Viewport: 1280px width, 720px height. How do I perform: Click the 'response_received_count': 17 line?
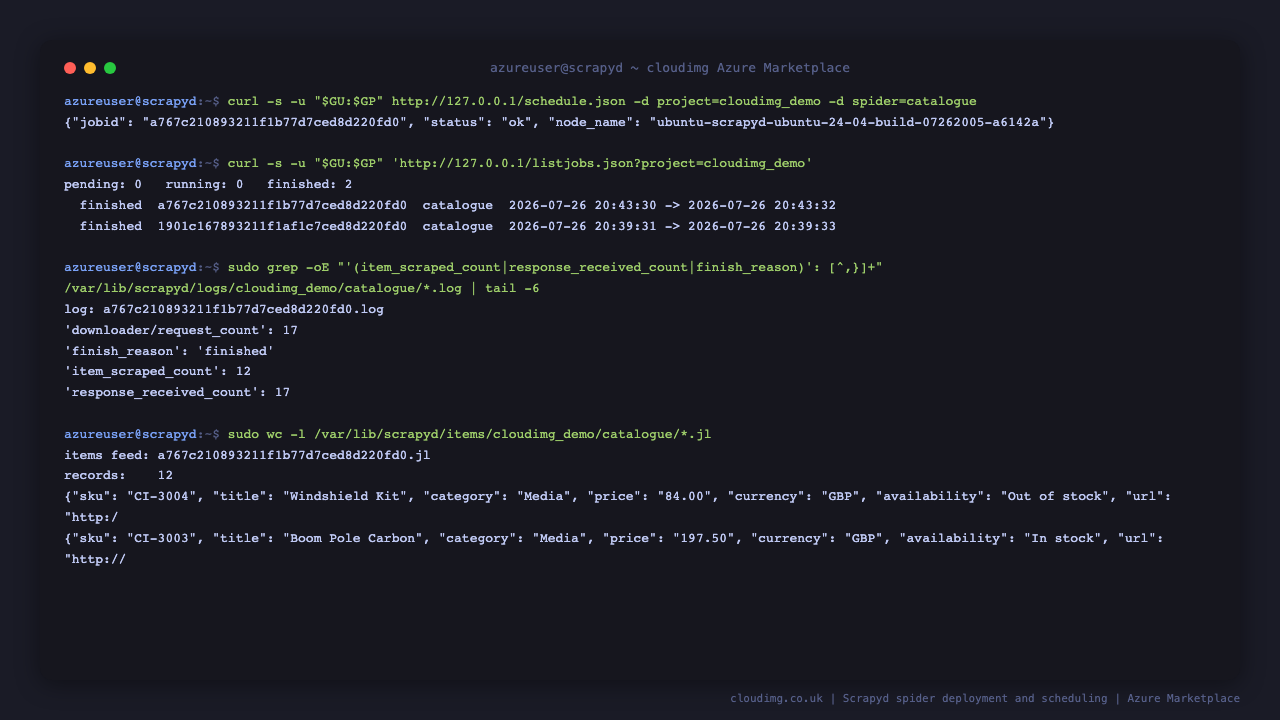click(x=177, y=392)
